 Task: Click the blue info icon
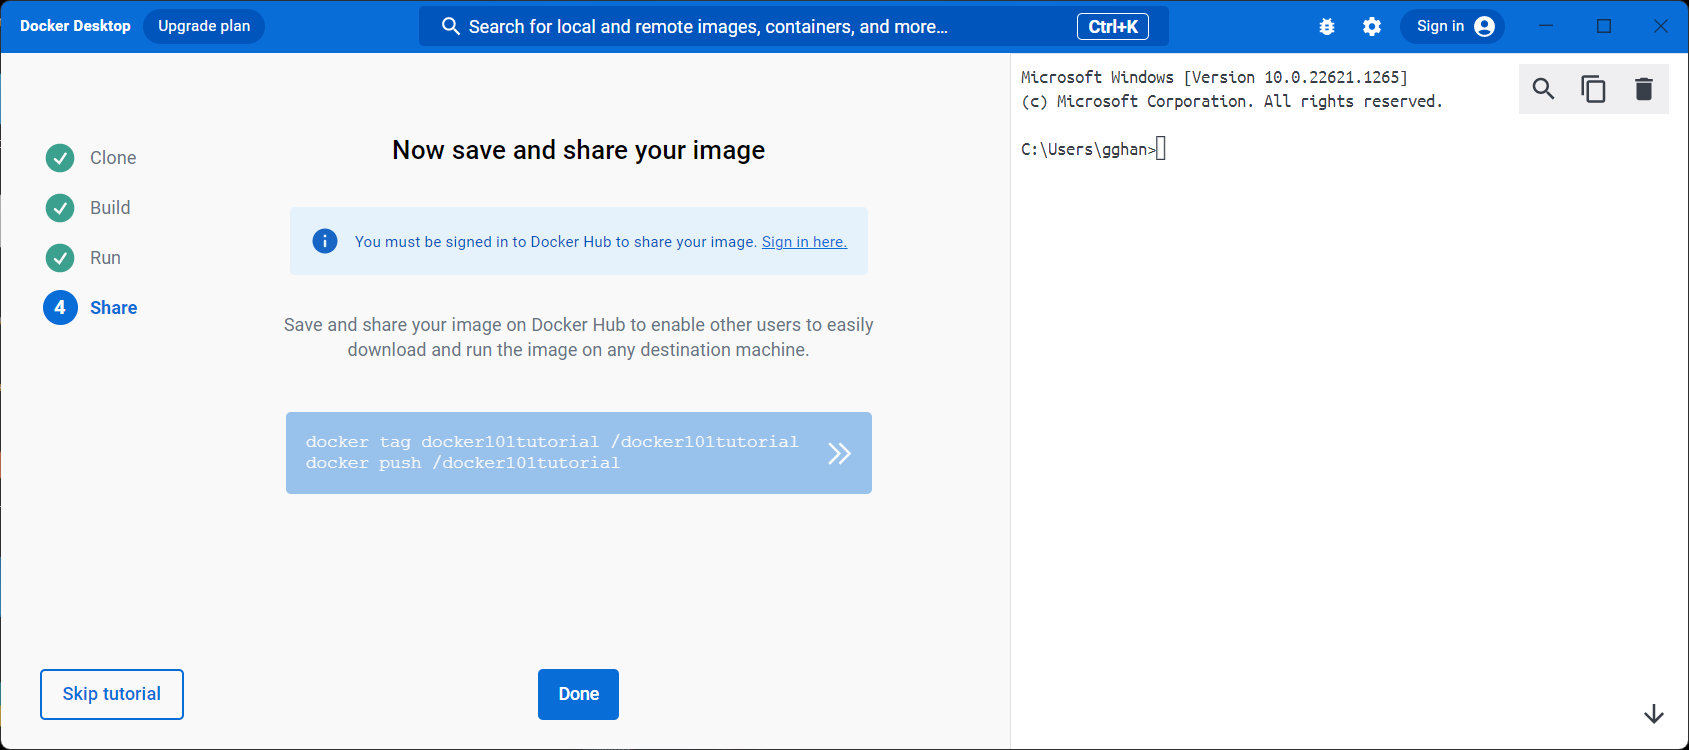click(325, 241)
